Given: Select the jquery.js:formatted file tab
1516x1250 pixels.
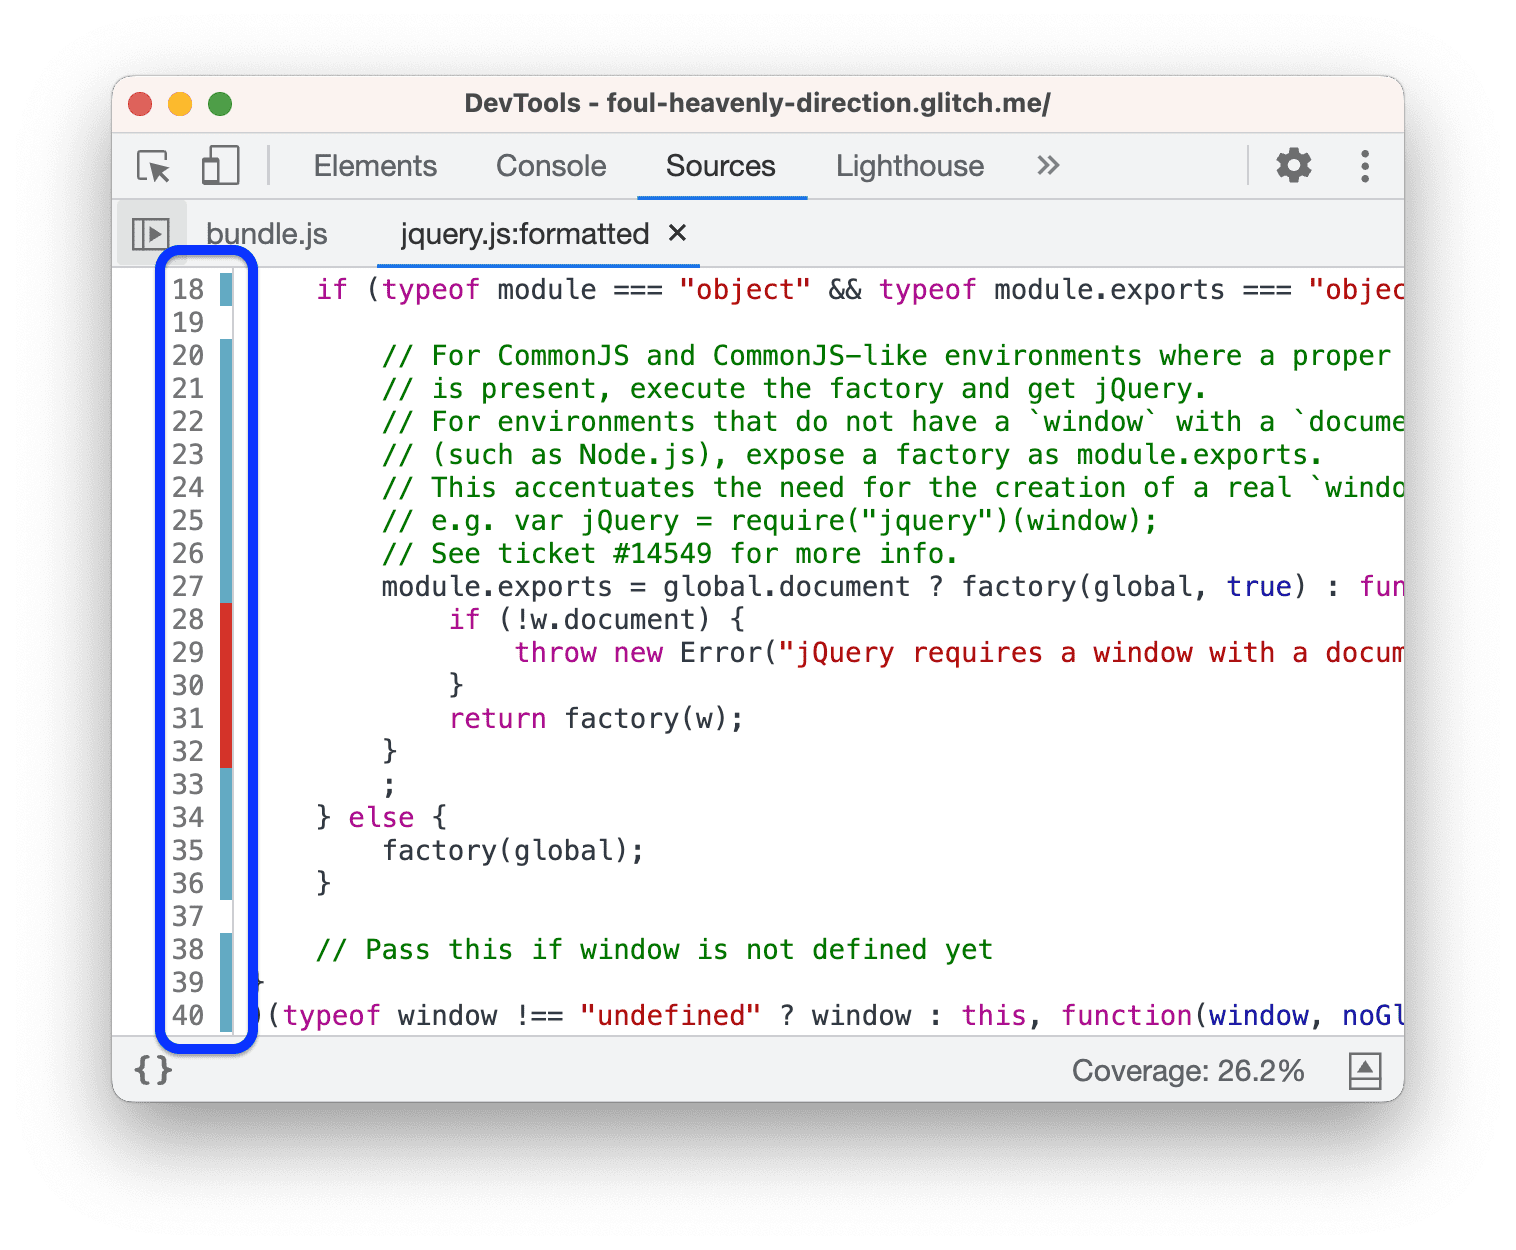Looking at the screenshot, I should coord(524,234).
